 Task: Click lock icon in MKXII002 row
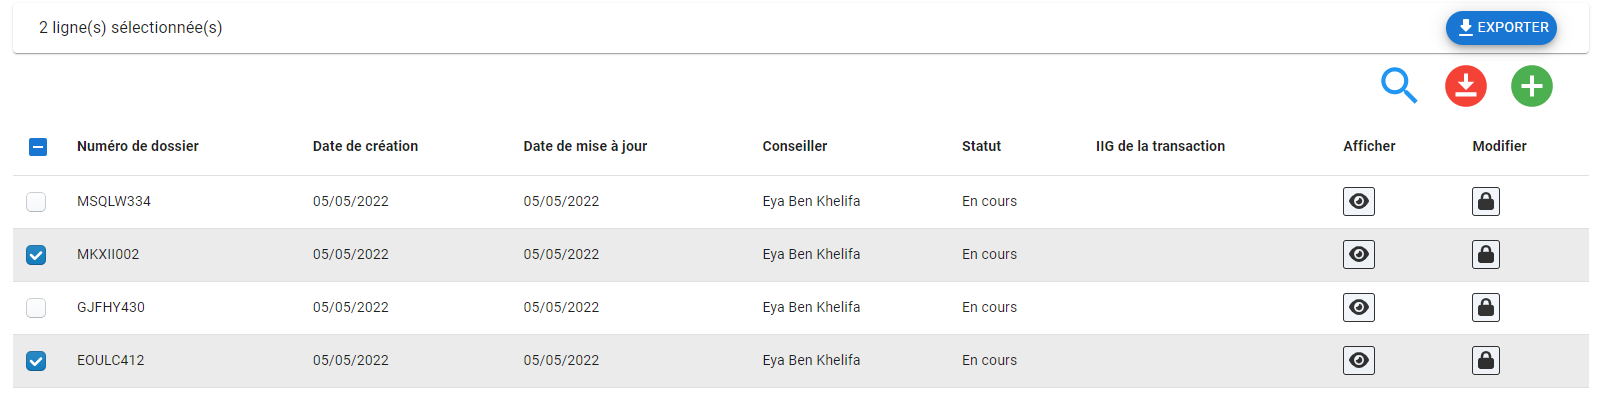point(1486,254)
